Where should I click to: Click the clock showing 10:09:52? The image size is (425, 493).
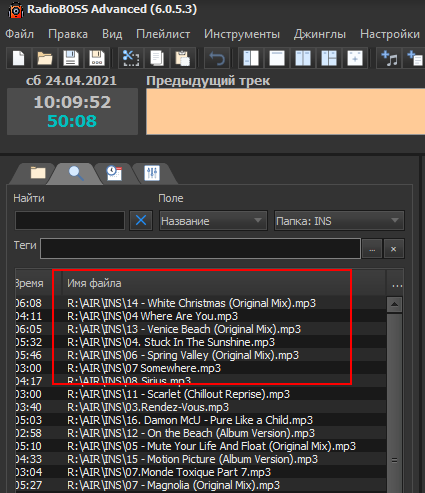[x=72, y=102]
